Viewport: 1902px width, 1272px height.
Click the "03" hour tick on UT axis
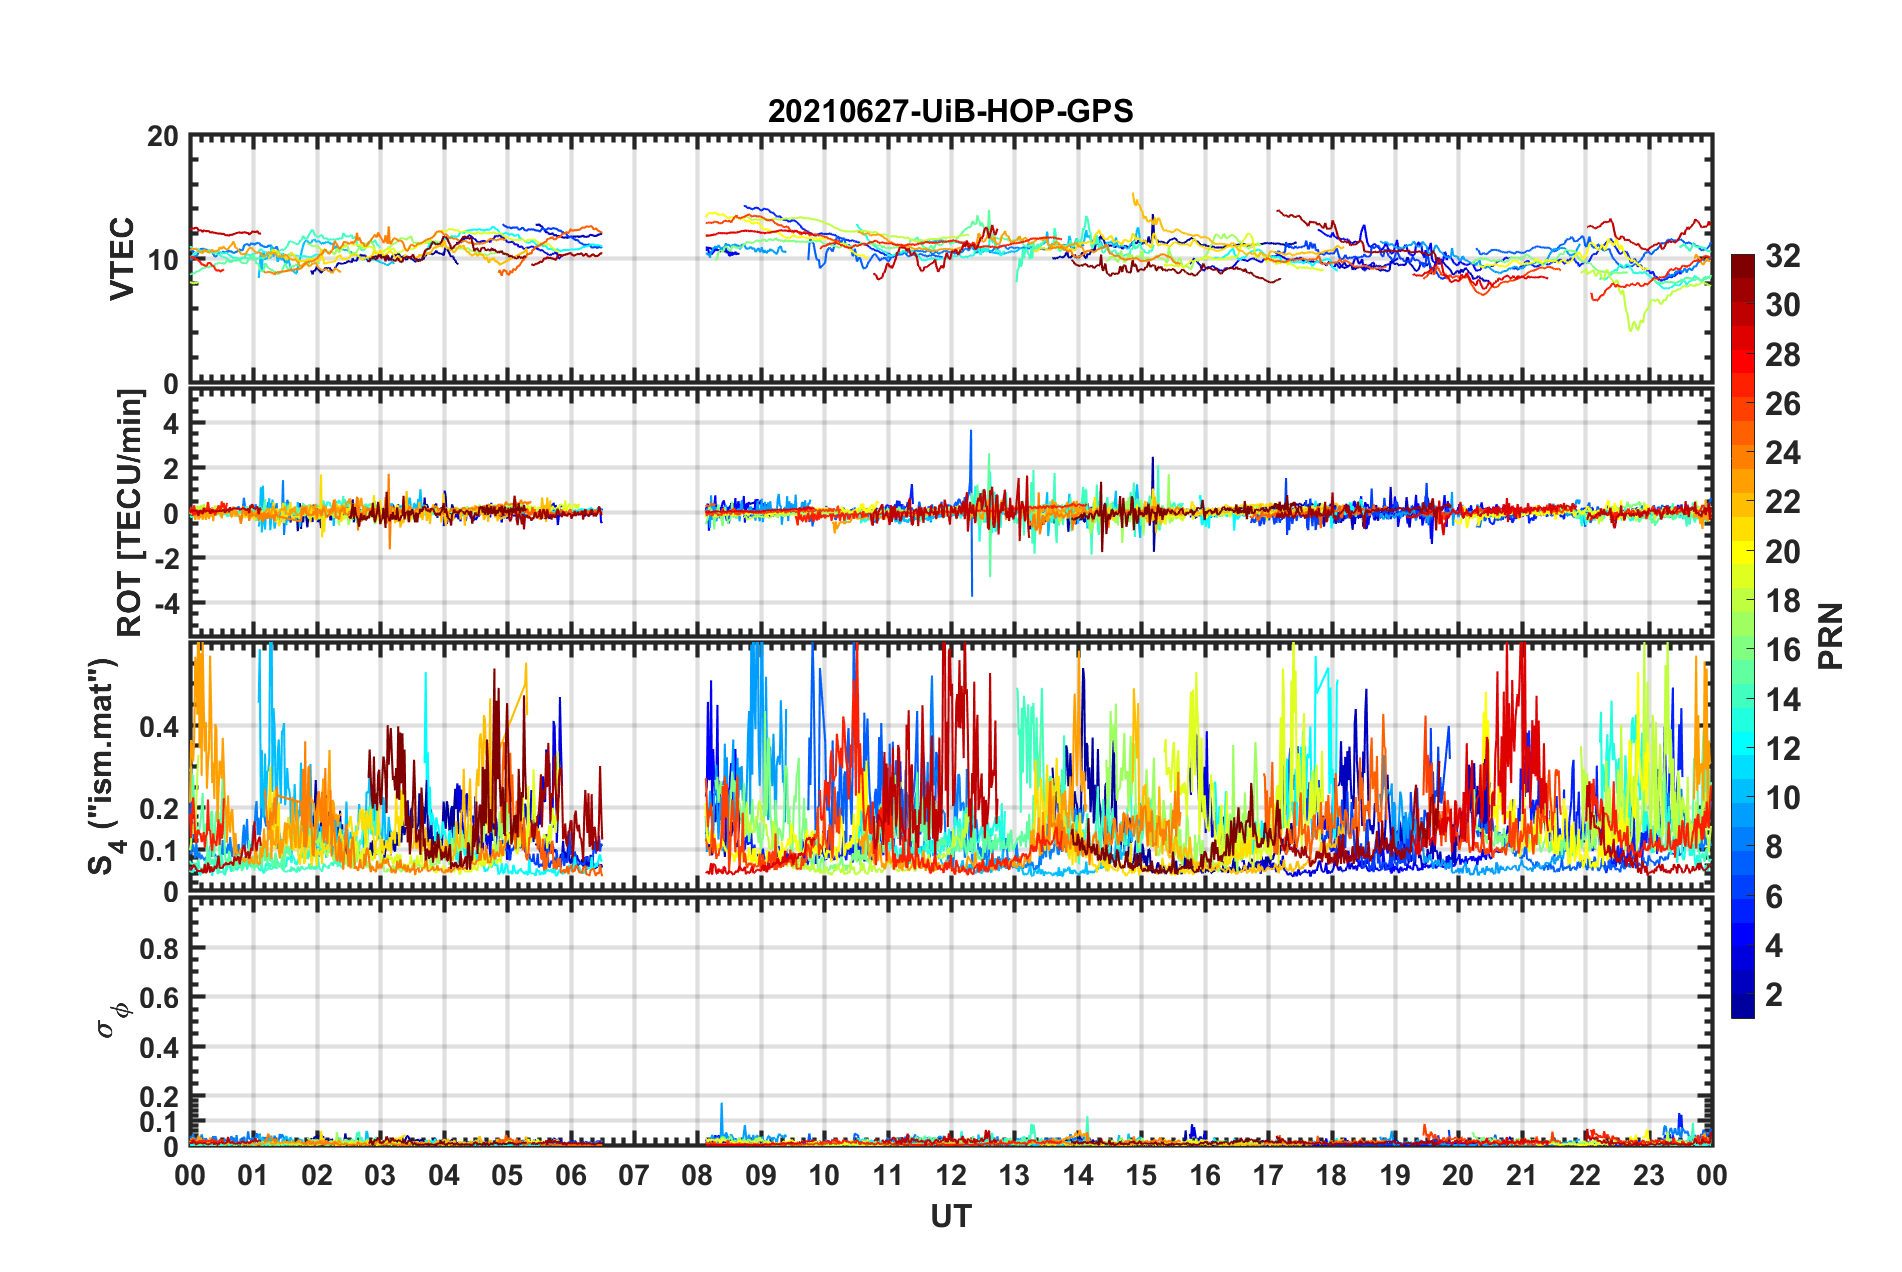click(x=380, y=1175)
